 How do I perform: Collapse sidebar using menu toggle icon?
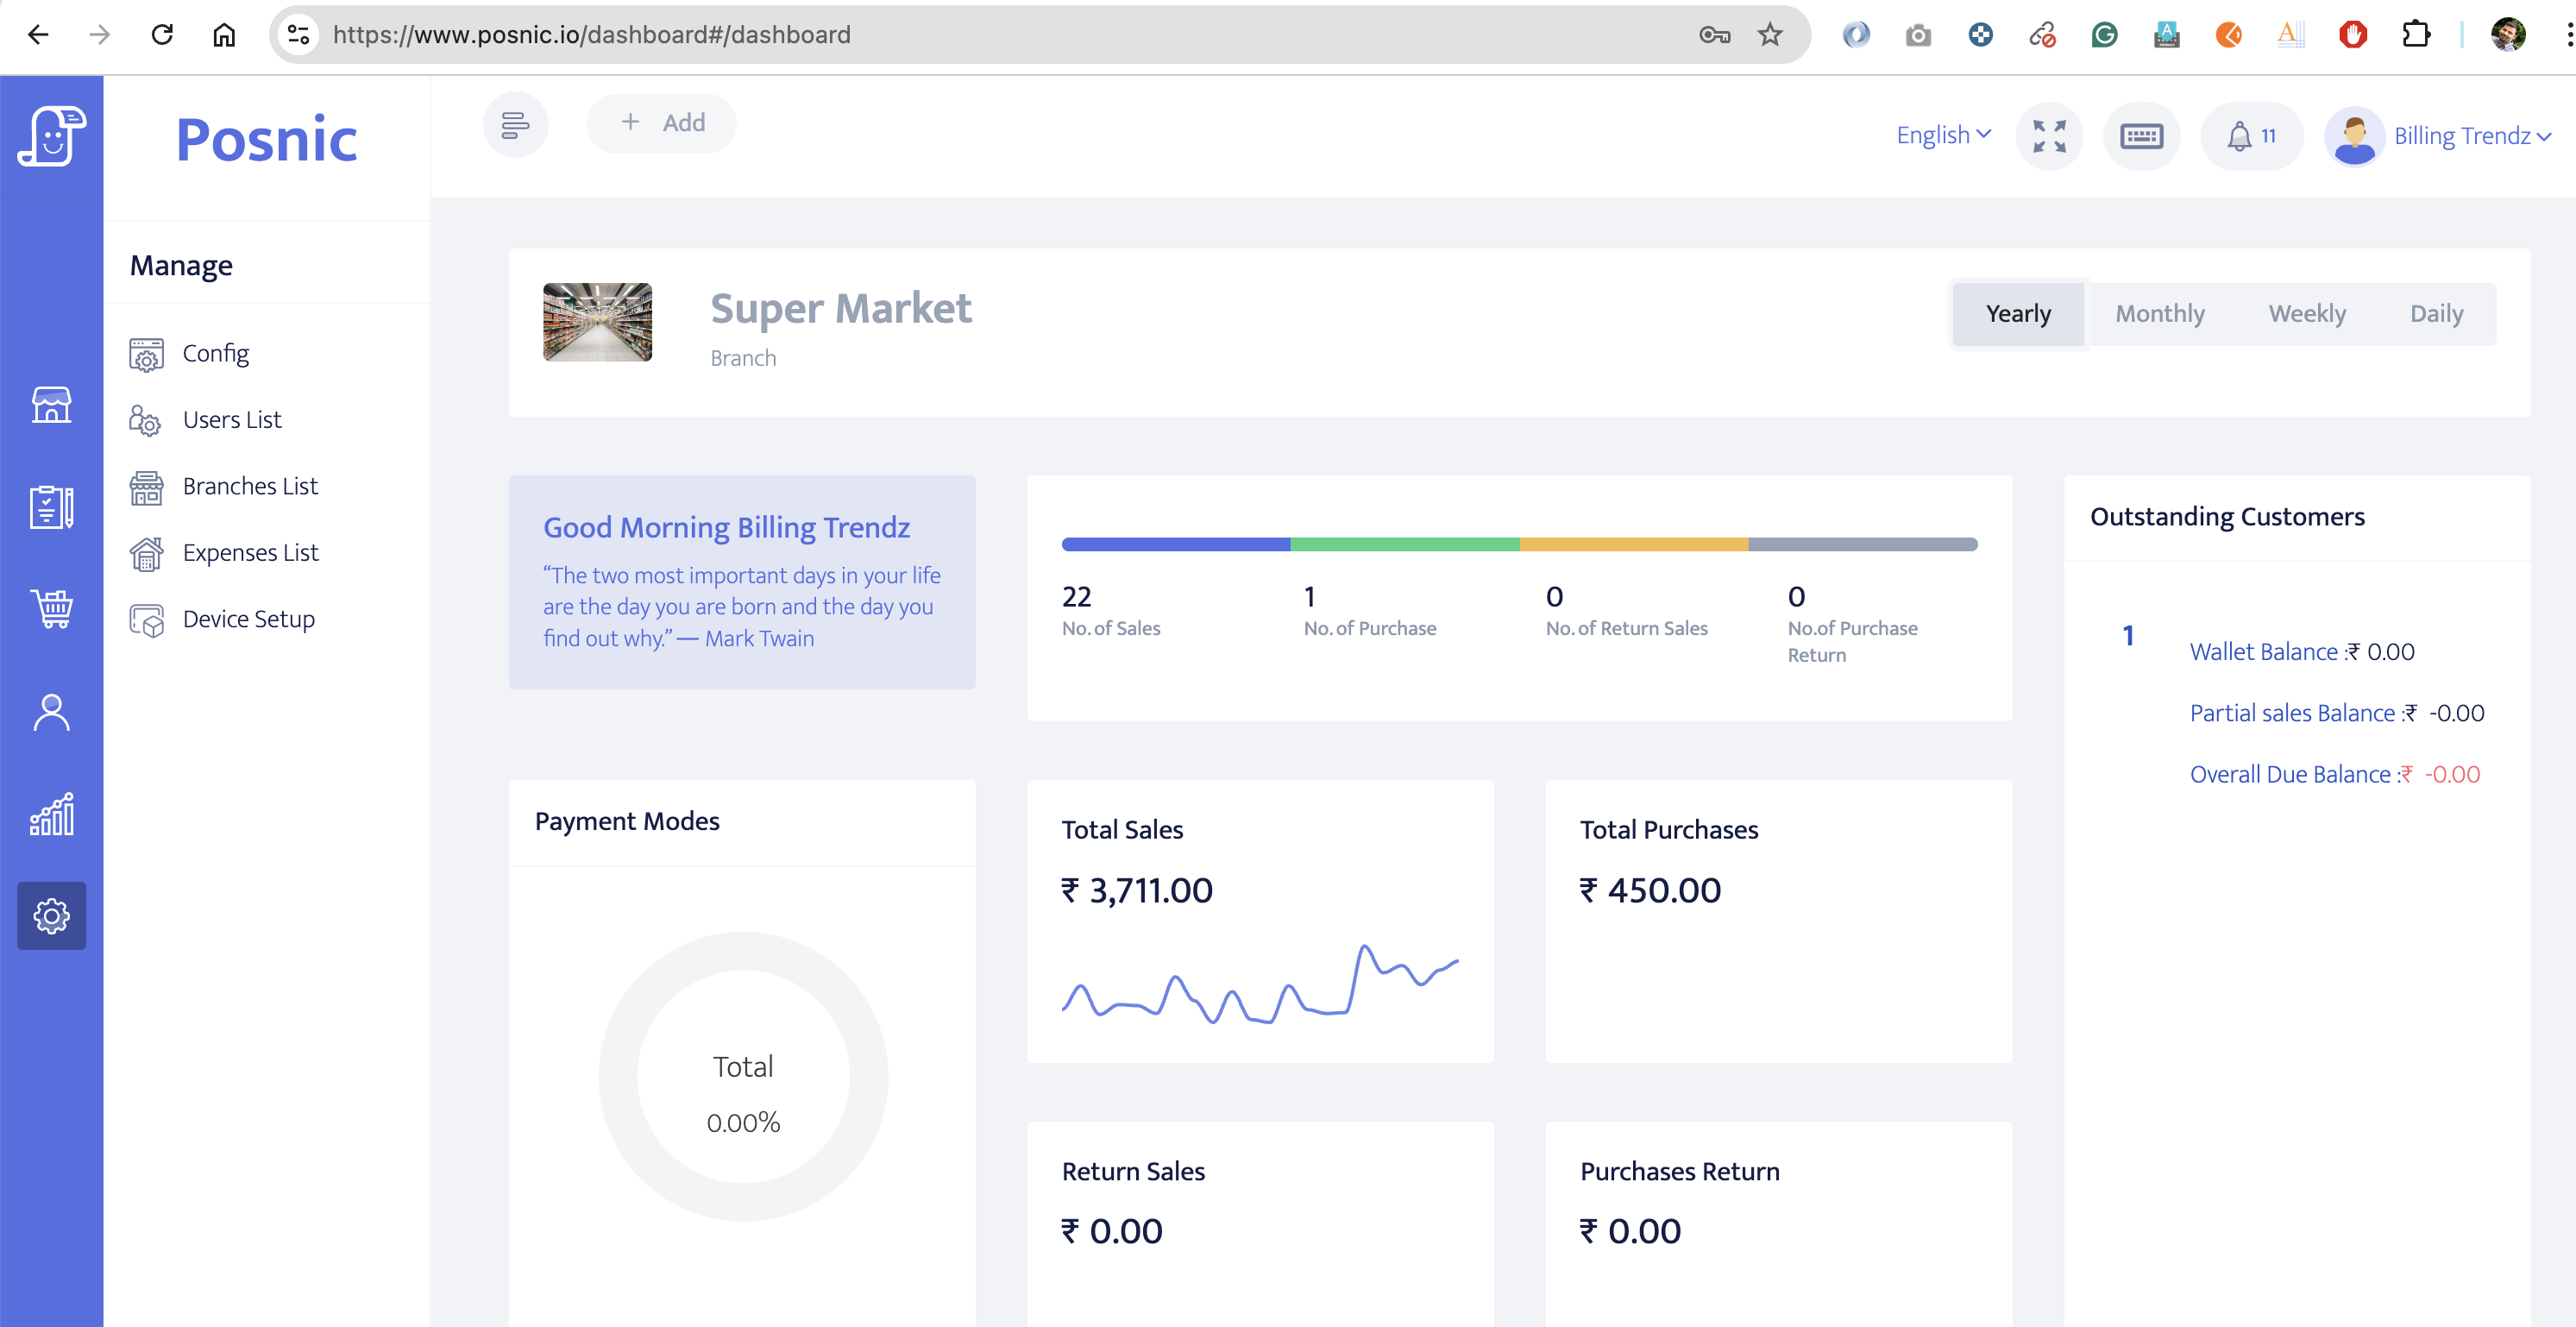click(515, 124)
